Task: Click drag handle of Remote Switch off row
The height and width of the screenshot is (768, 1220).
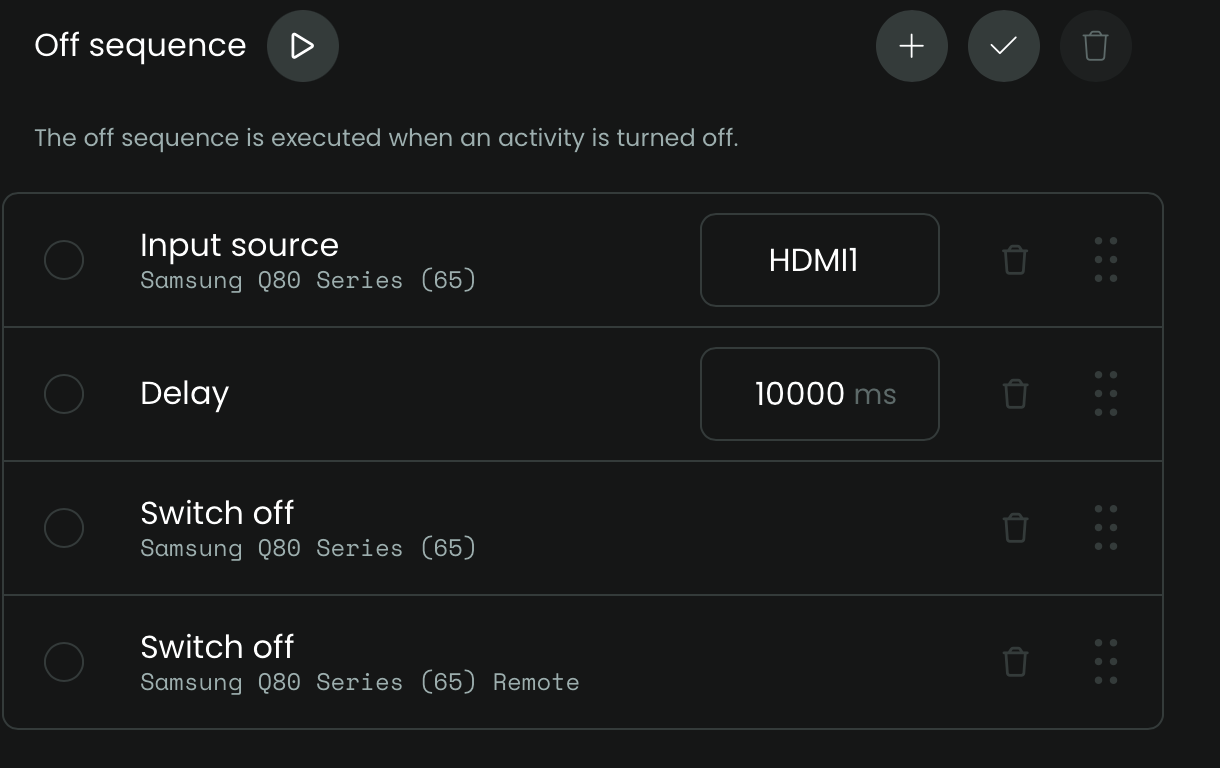Action: click(1105, 662)
